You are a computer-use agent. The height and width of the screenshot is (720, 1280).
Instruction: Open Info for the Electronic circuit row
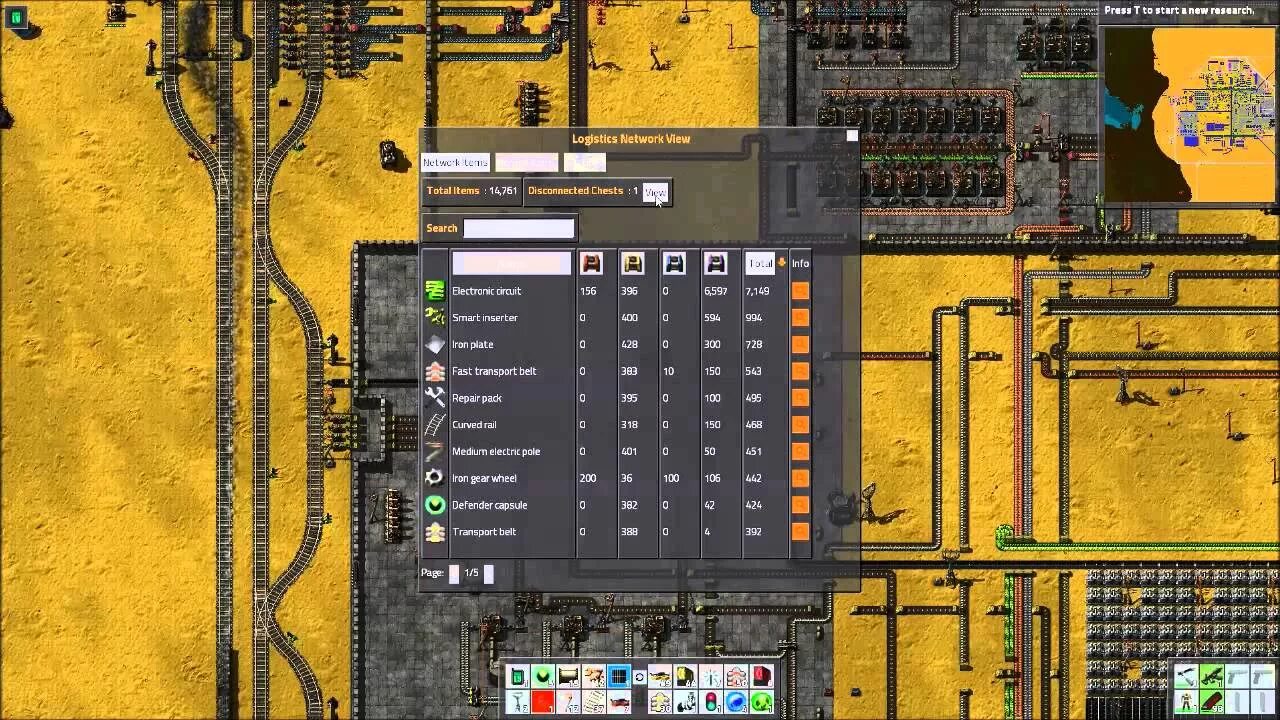click(800, 291)
